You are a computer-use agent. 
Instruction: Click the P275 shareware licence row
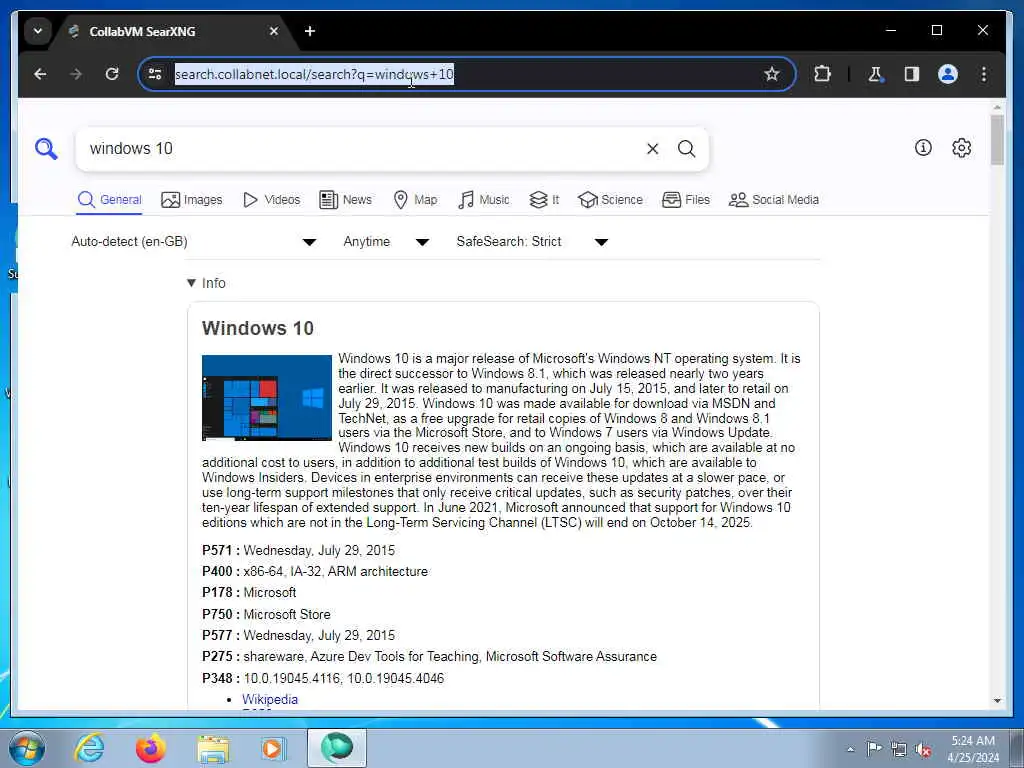tap(430, 657)
